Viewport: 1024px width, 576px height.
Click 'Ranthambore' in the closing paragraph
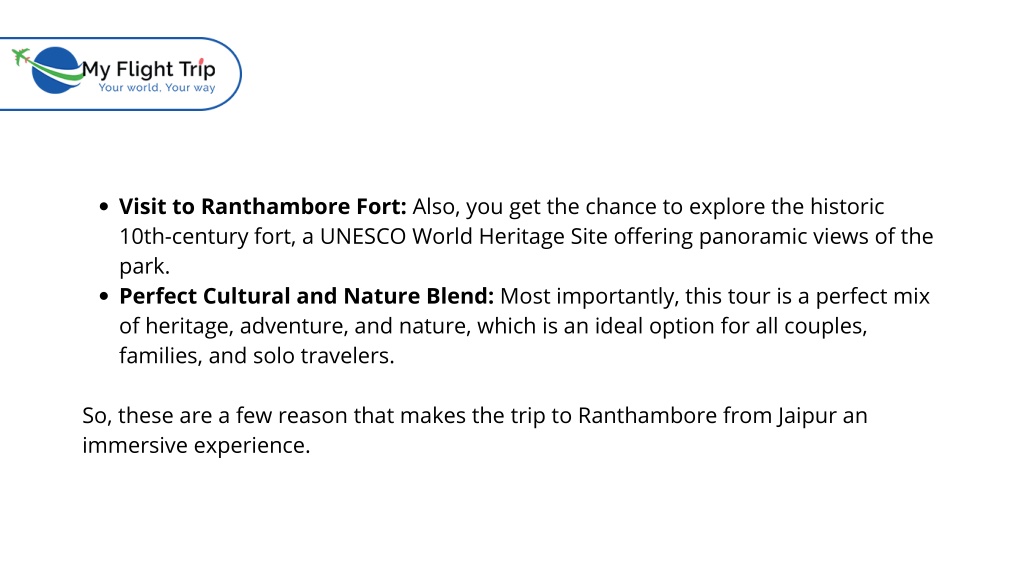pyautogui.click(x=647, y=415)
